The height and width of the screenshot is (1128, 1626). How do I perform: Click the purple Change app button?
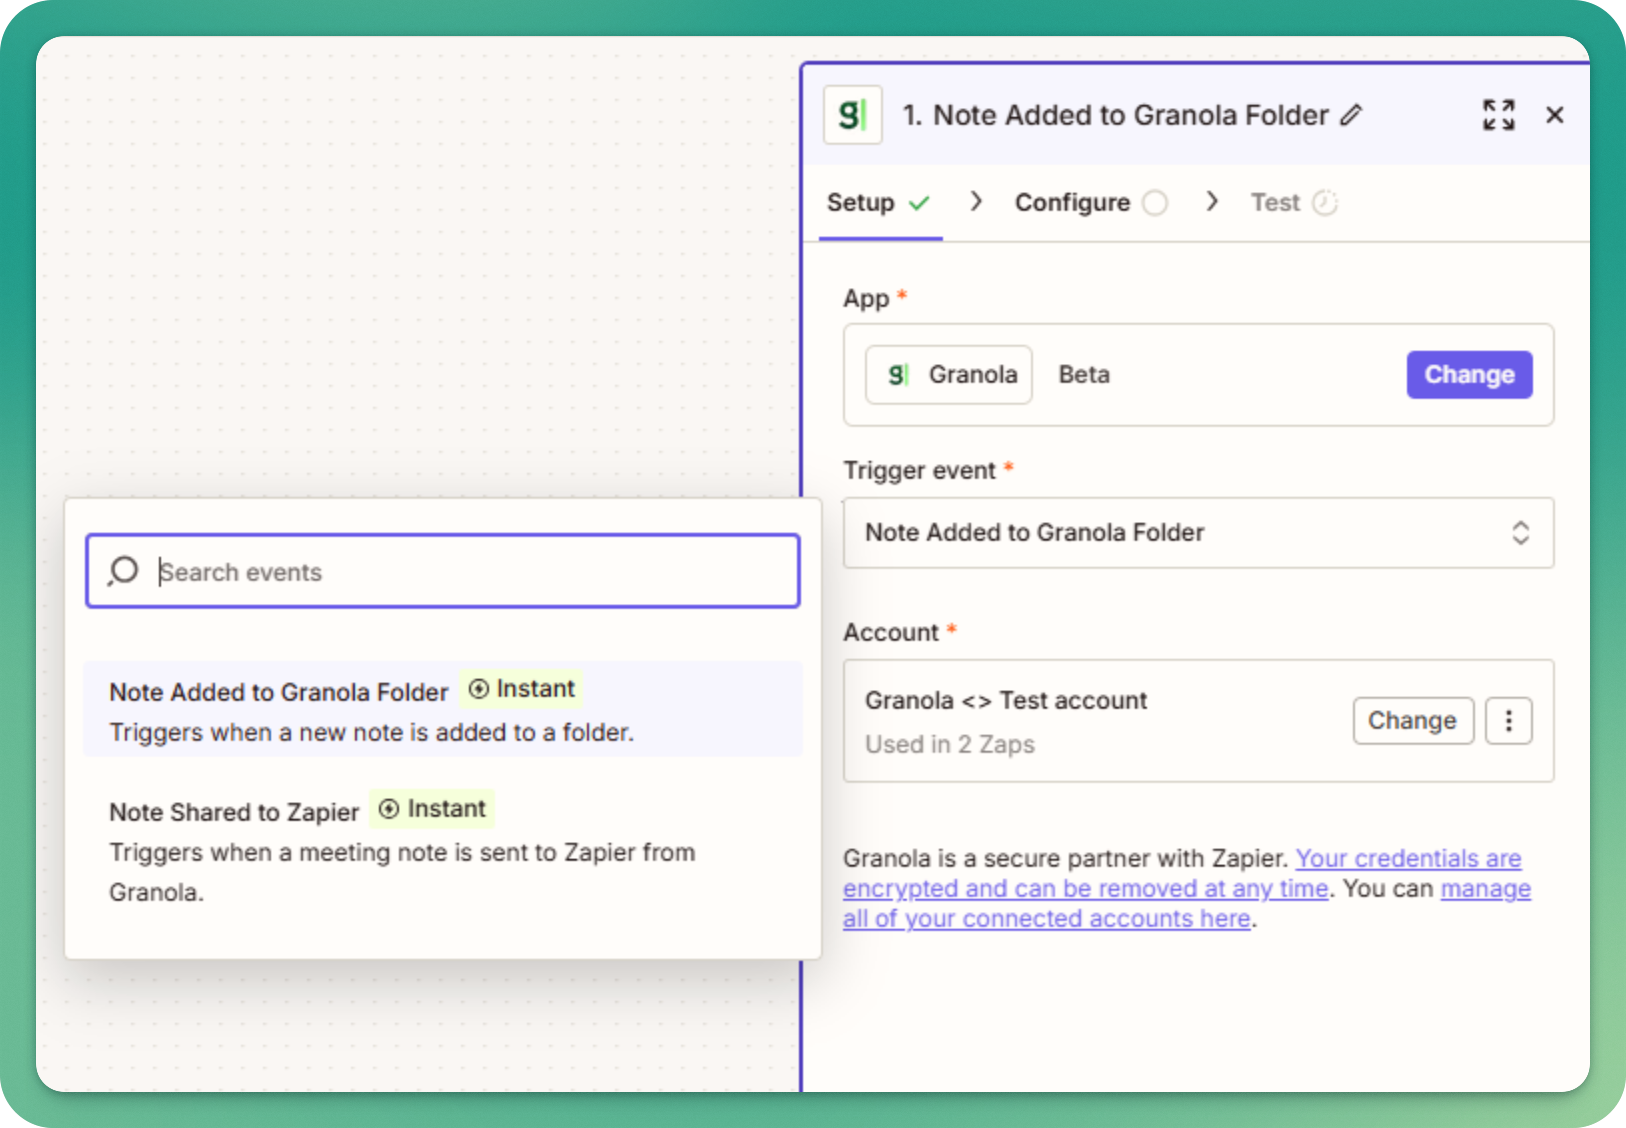[1469, 375]
